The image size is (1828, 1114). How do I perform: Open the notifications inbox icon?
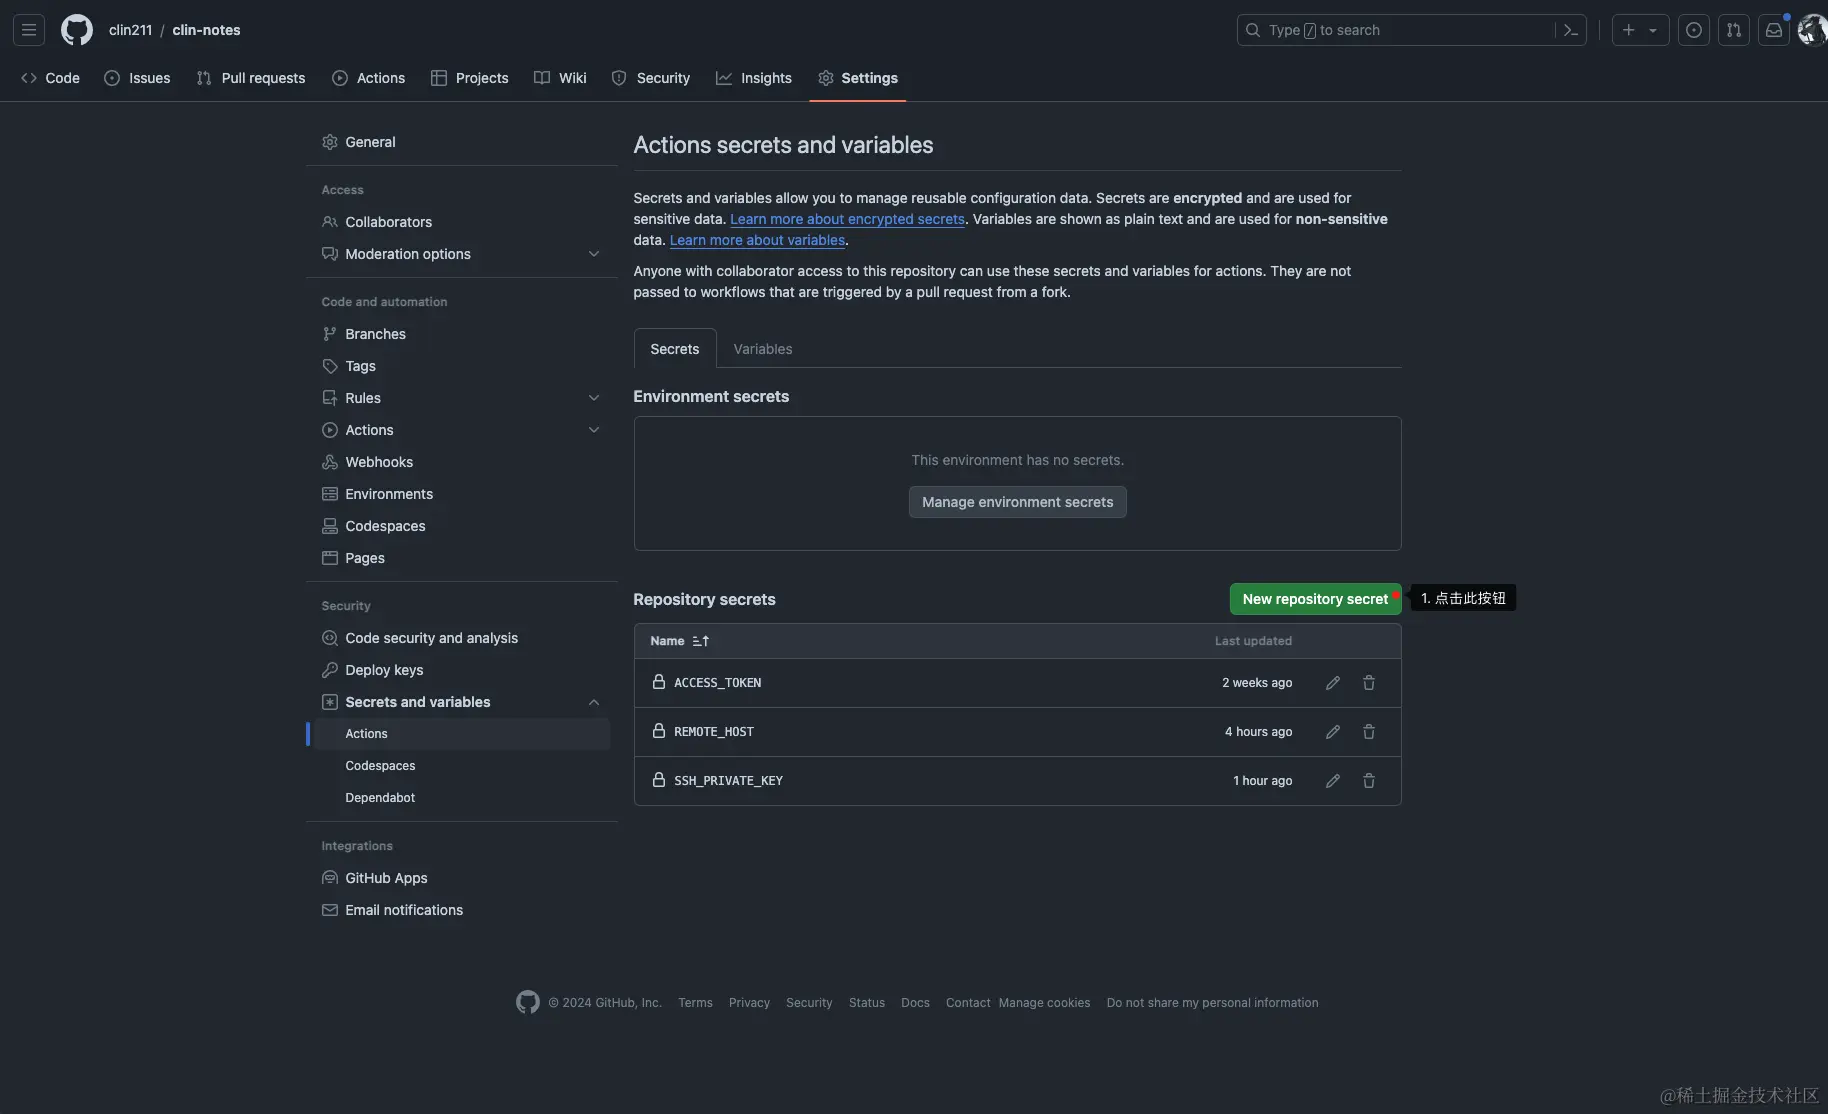pos(1774,30)
